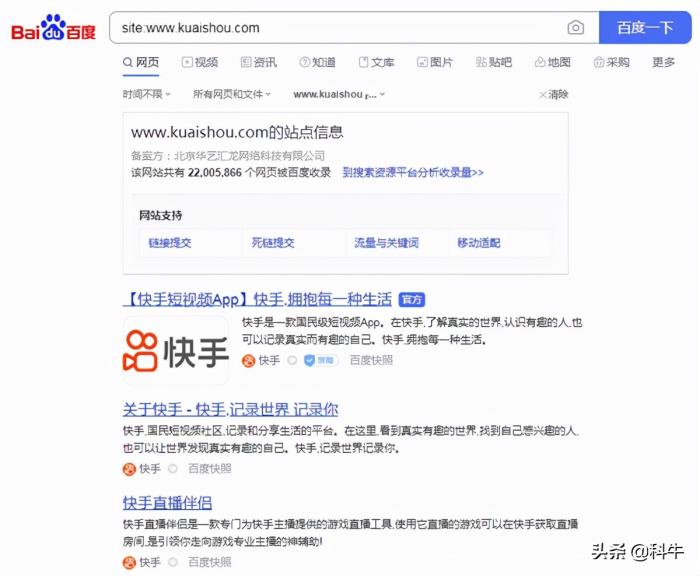Open the 关于快手 result title link

tap(230, 409)
